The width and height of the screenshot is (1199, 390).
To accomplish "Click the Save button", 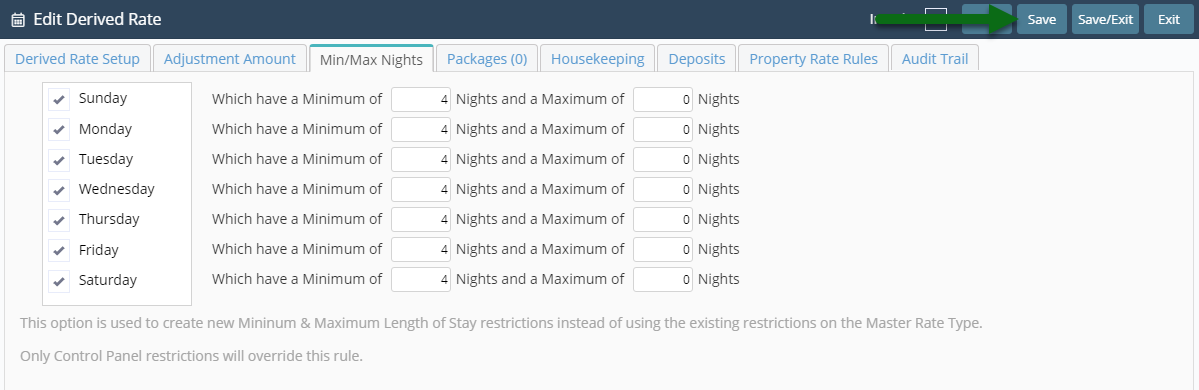I will [1041, 20].
